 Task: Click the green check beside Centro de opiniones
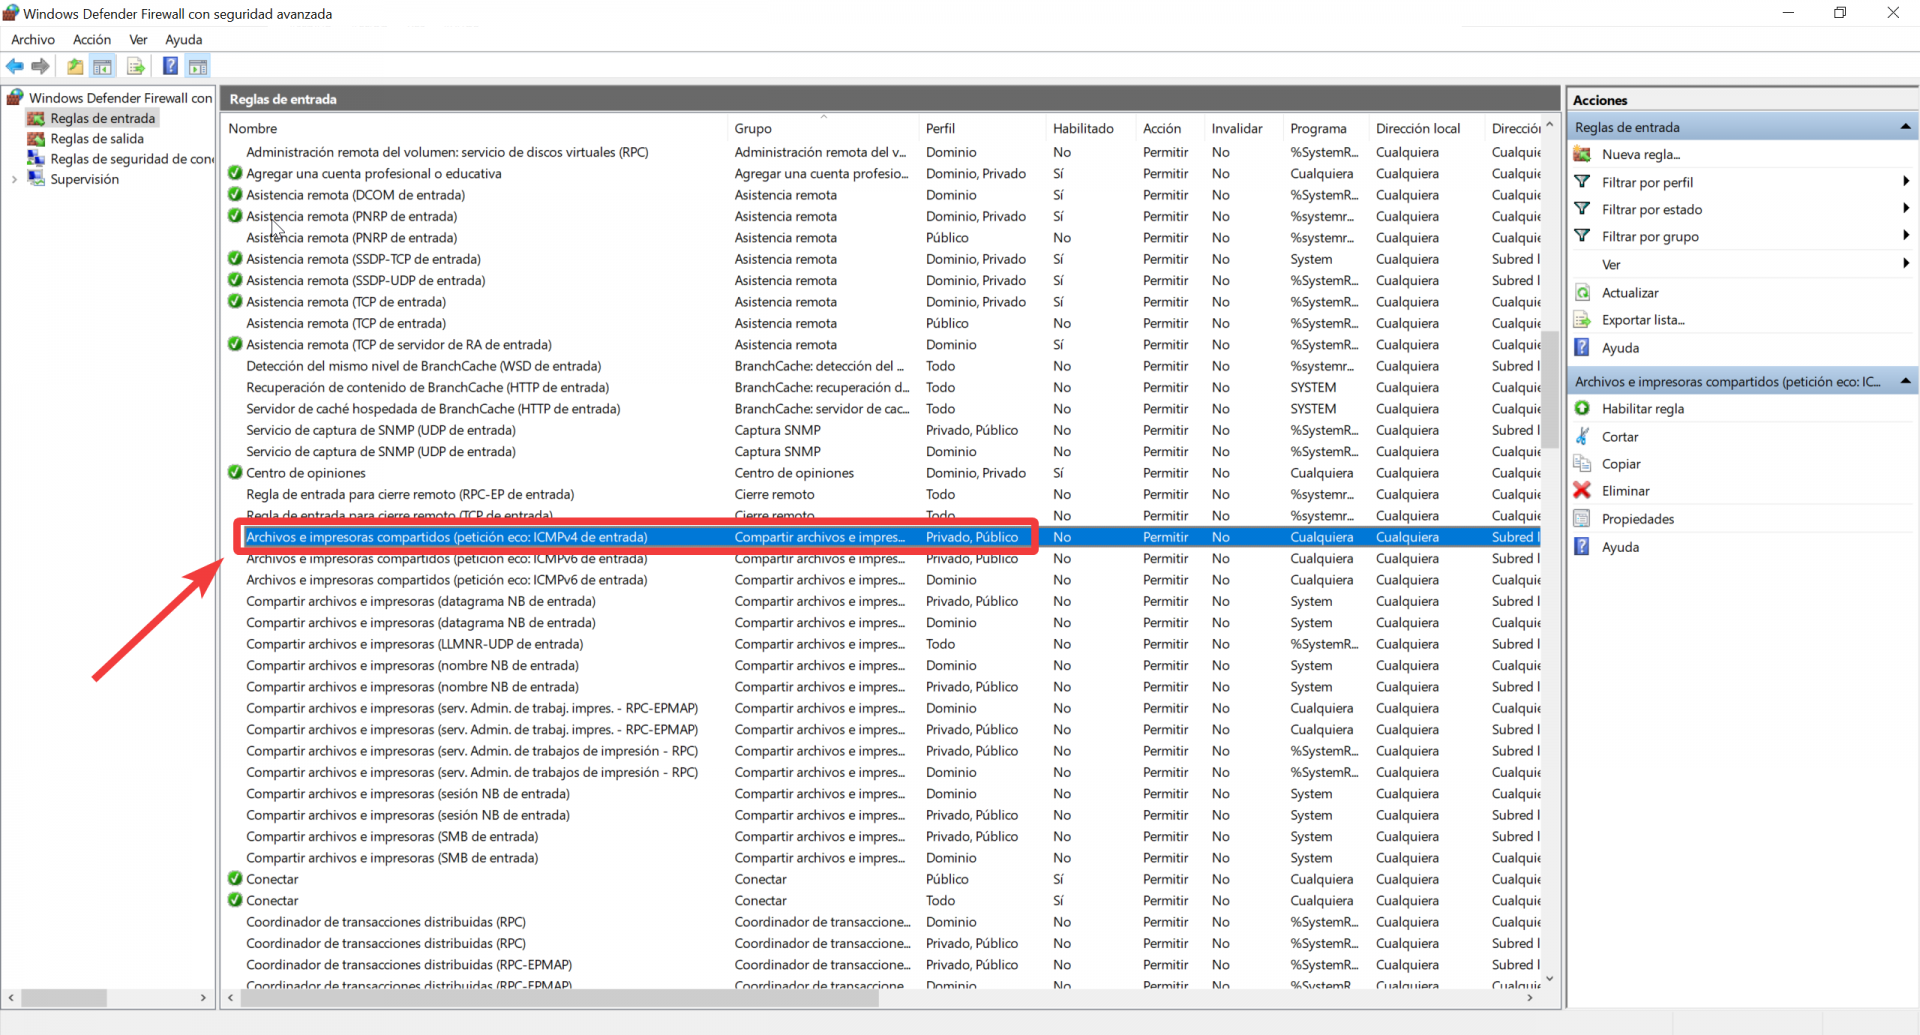(235, 472)
